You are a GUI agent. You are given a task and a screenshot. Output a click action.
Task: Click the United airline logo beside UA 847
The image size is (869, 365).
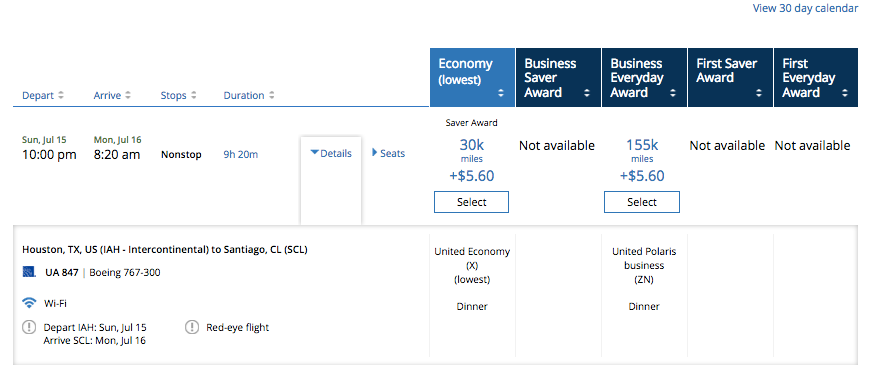click(x=28, y=272)
